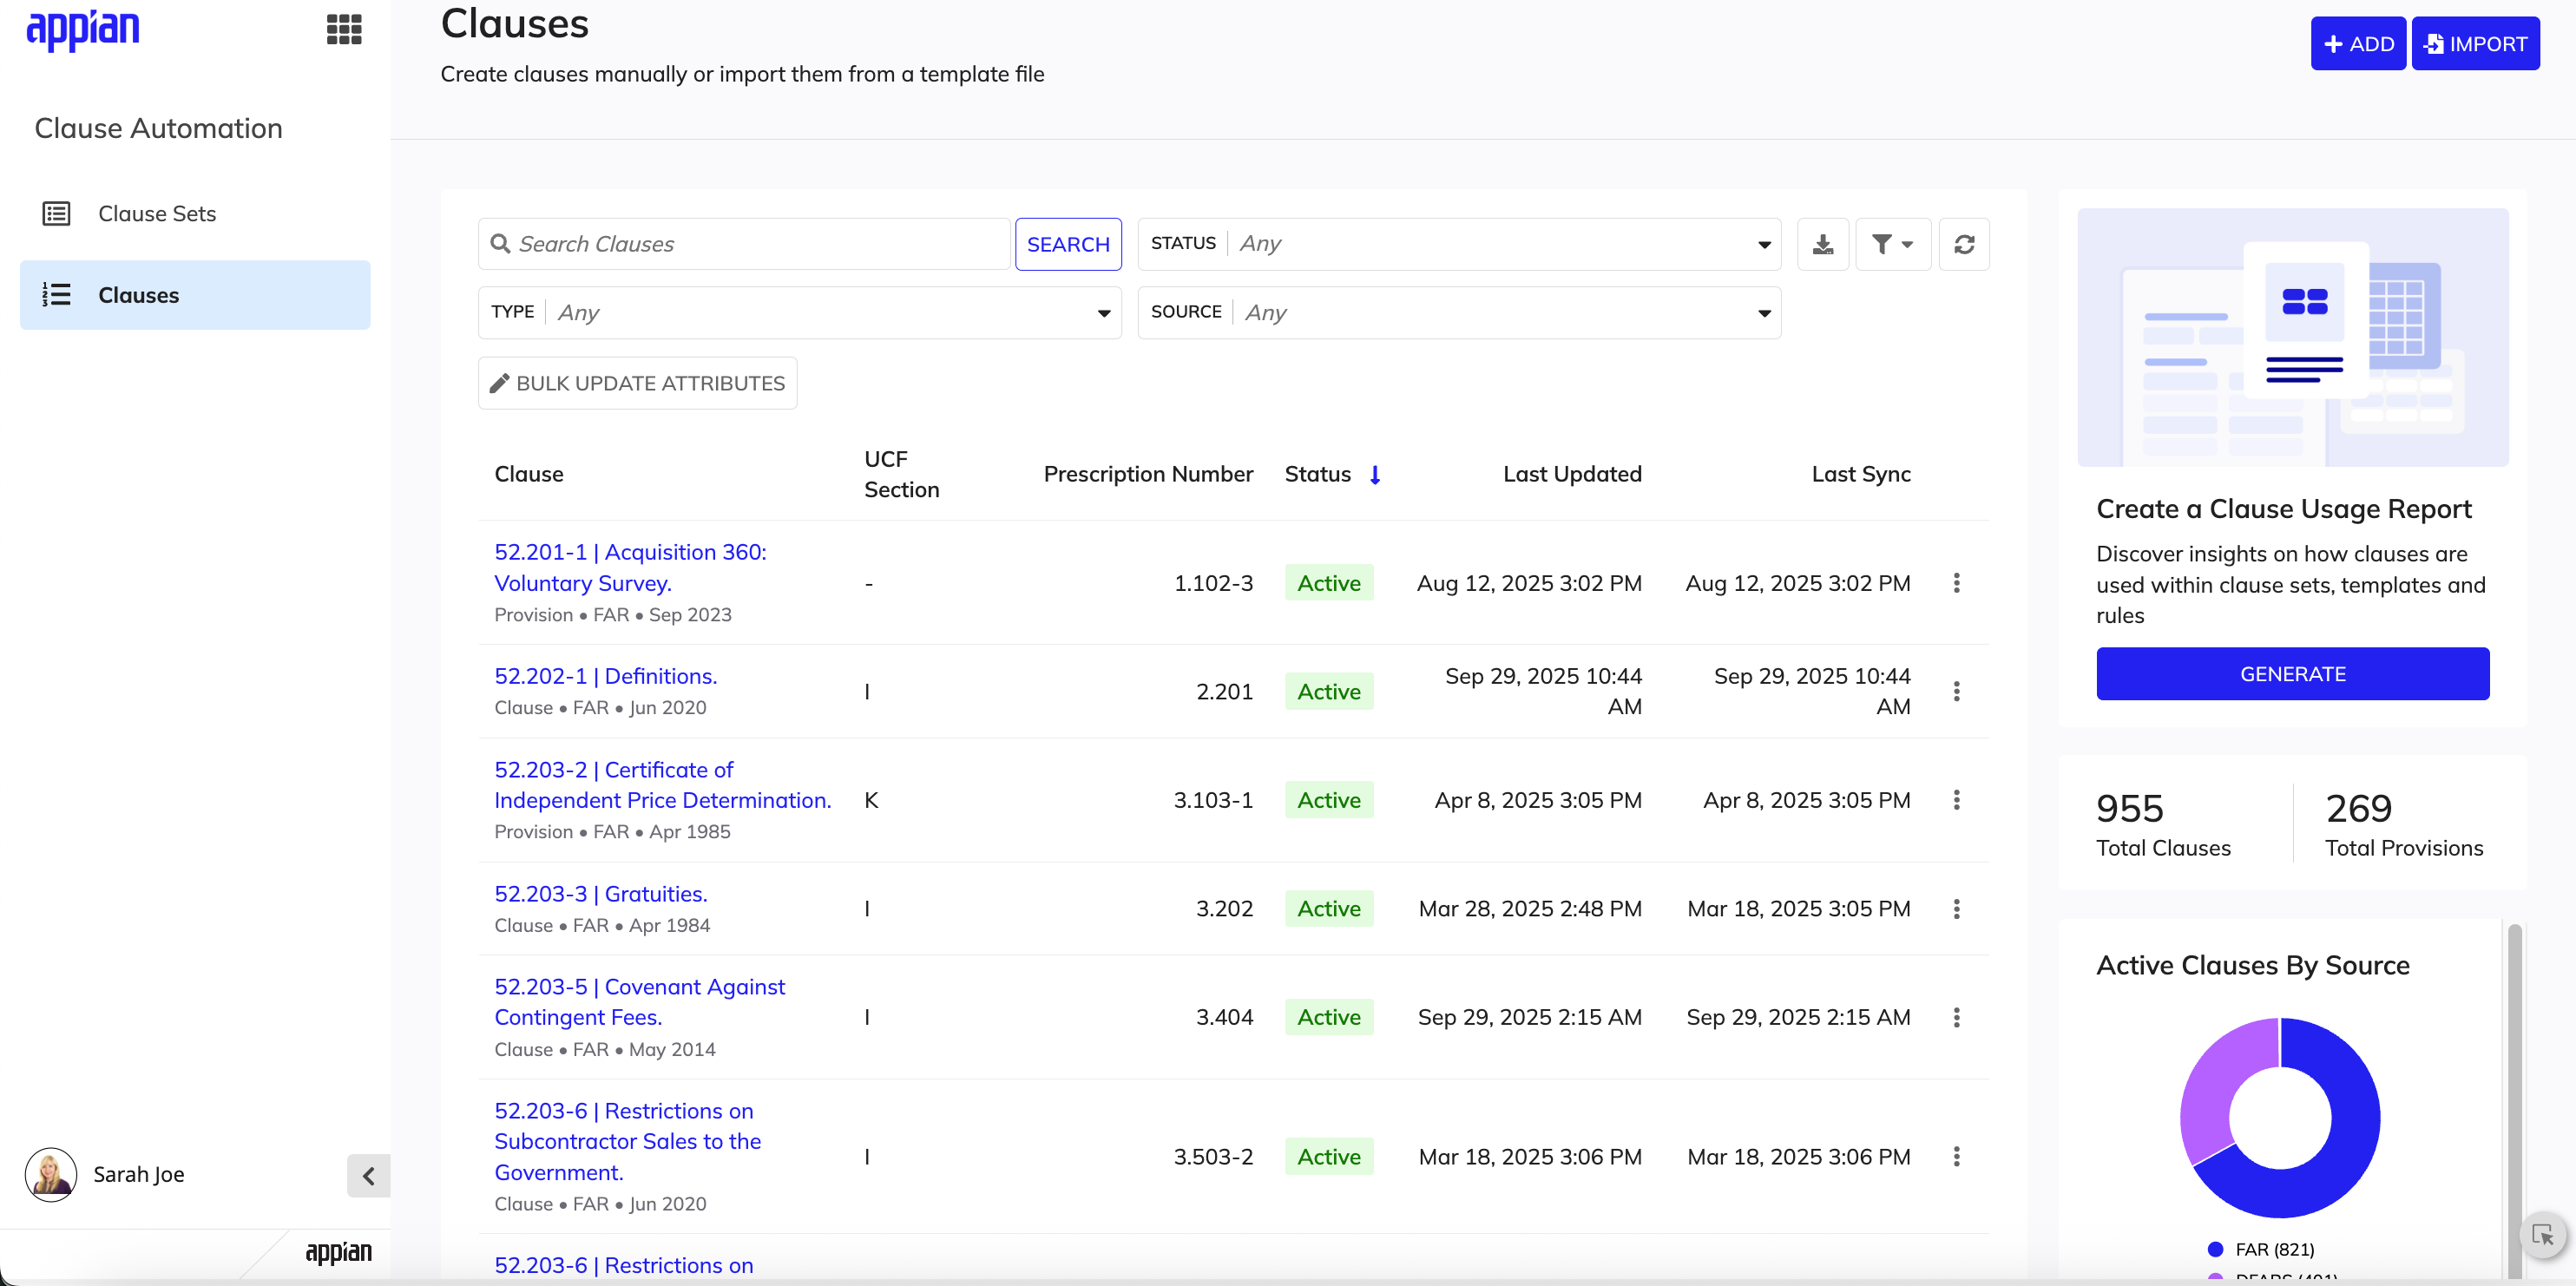The height and width of the screenshot is (1286, 2576).
Task: Open the Appian apps grid menu
Action: click(x=344, y=29)
